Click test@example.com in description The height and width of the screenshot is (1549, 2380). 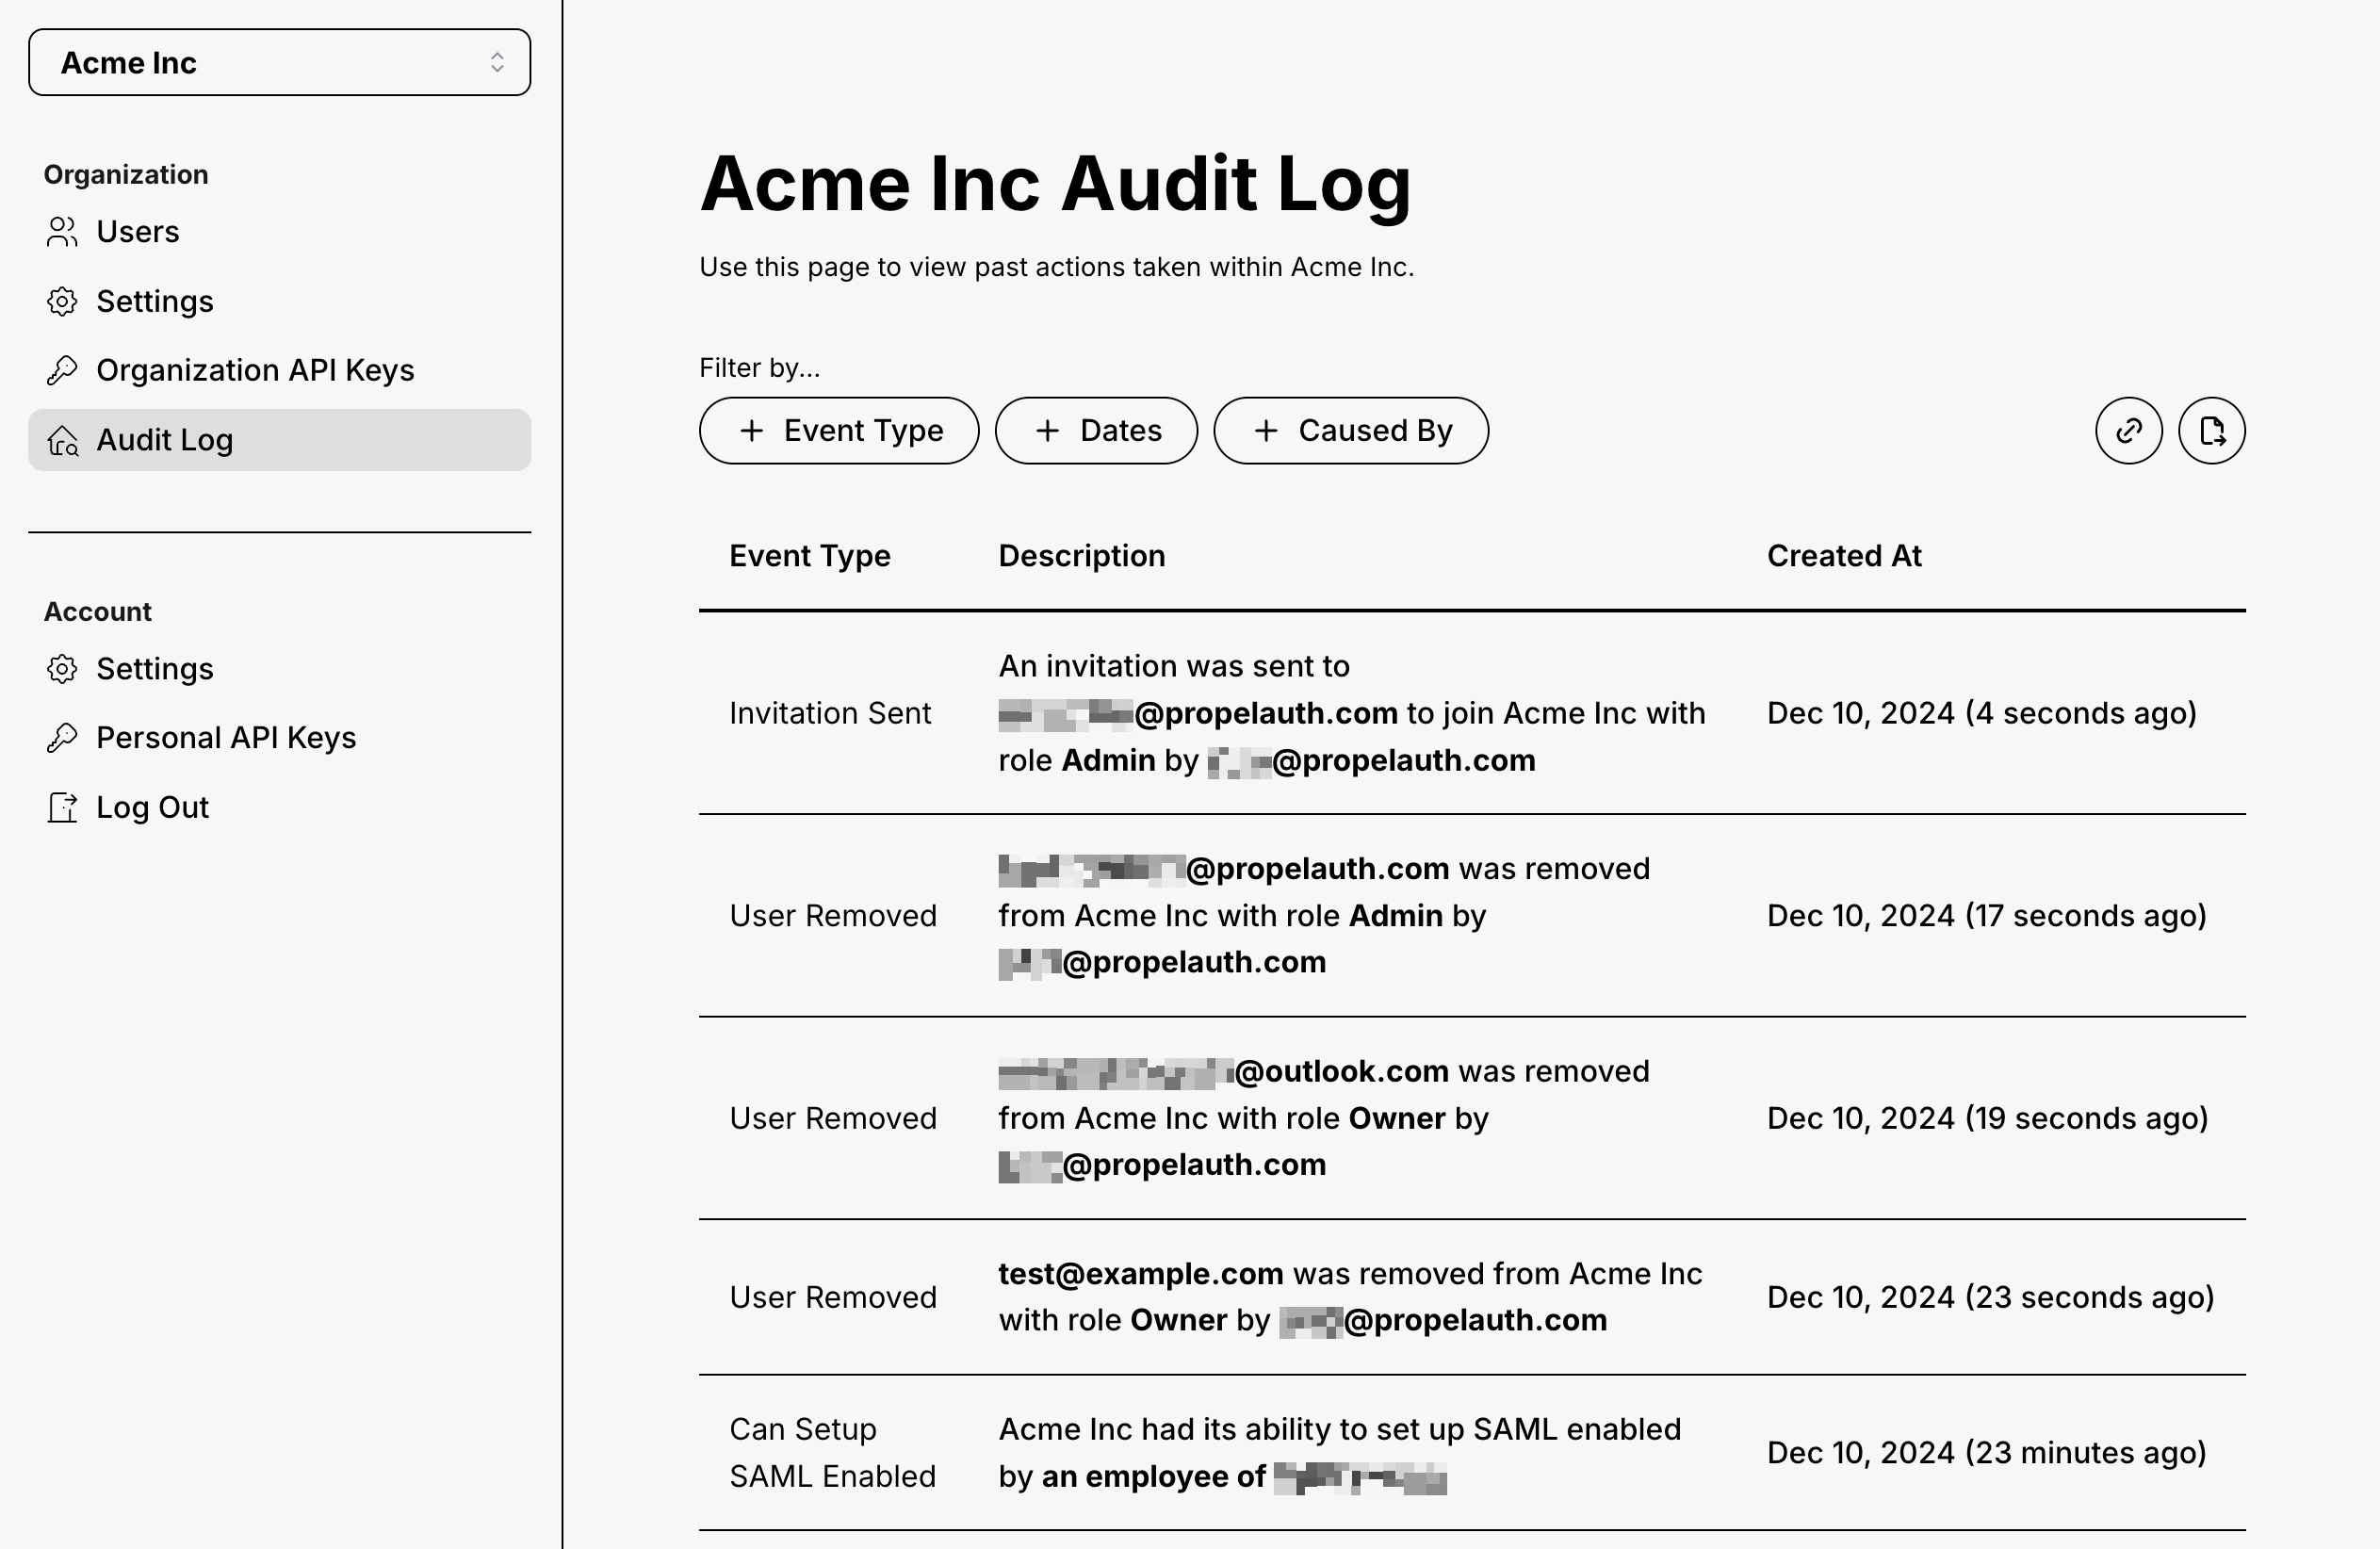click(1141, 1274)
